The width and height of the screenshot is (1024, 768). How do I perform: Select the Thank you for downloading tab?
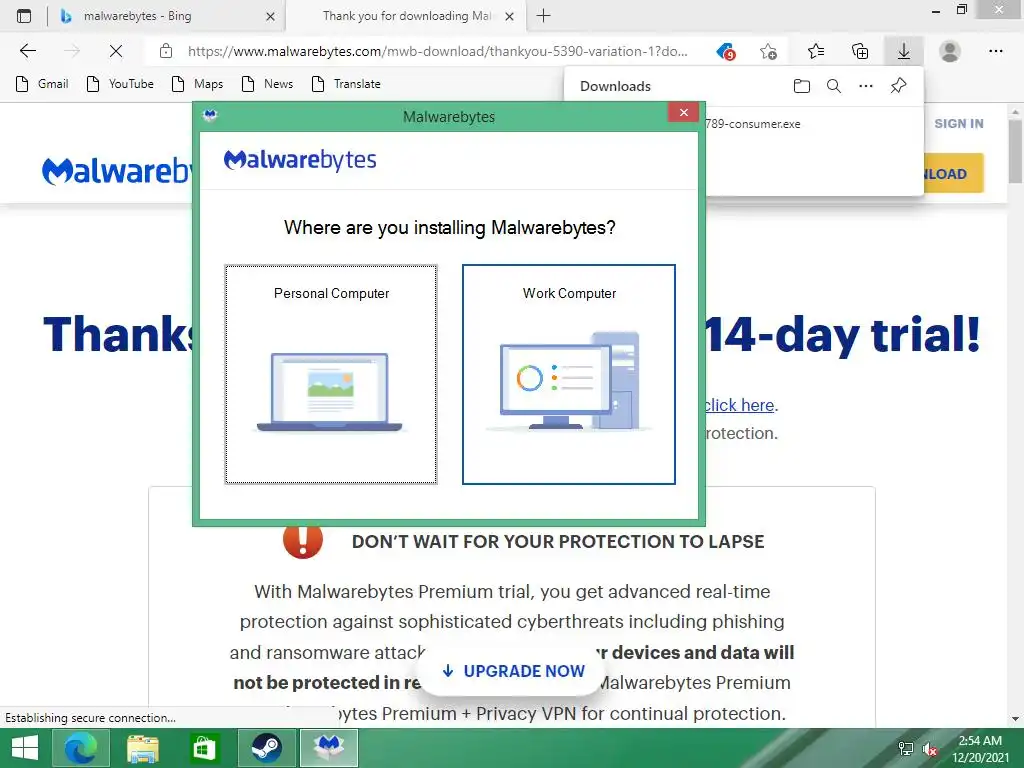405,16
